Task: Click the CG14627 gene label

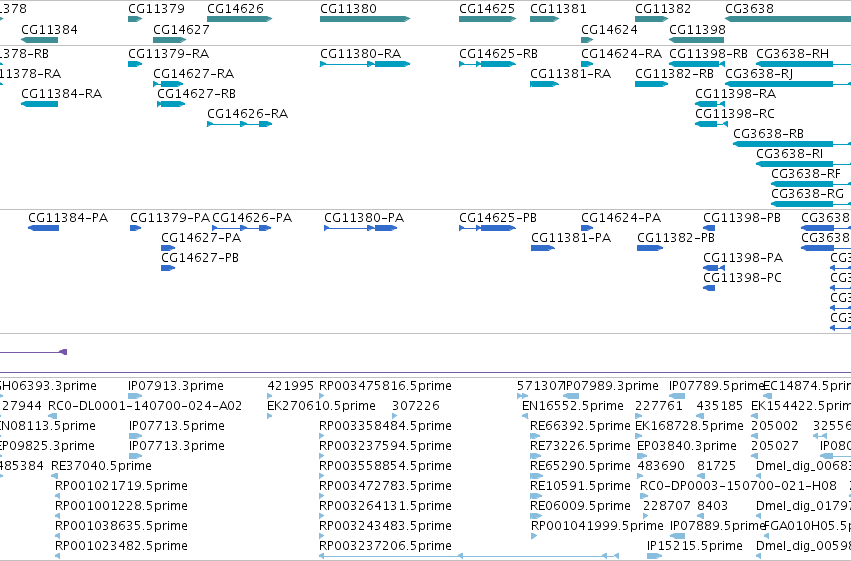Action: [181, 30]
